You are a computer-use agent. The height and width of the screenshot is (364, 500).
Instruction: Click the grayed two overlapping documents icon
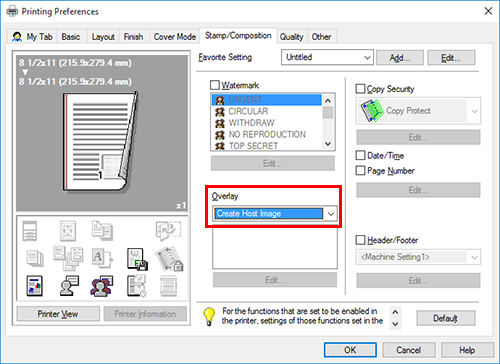[102, 230]
